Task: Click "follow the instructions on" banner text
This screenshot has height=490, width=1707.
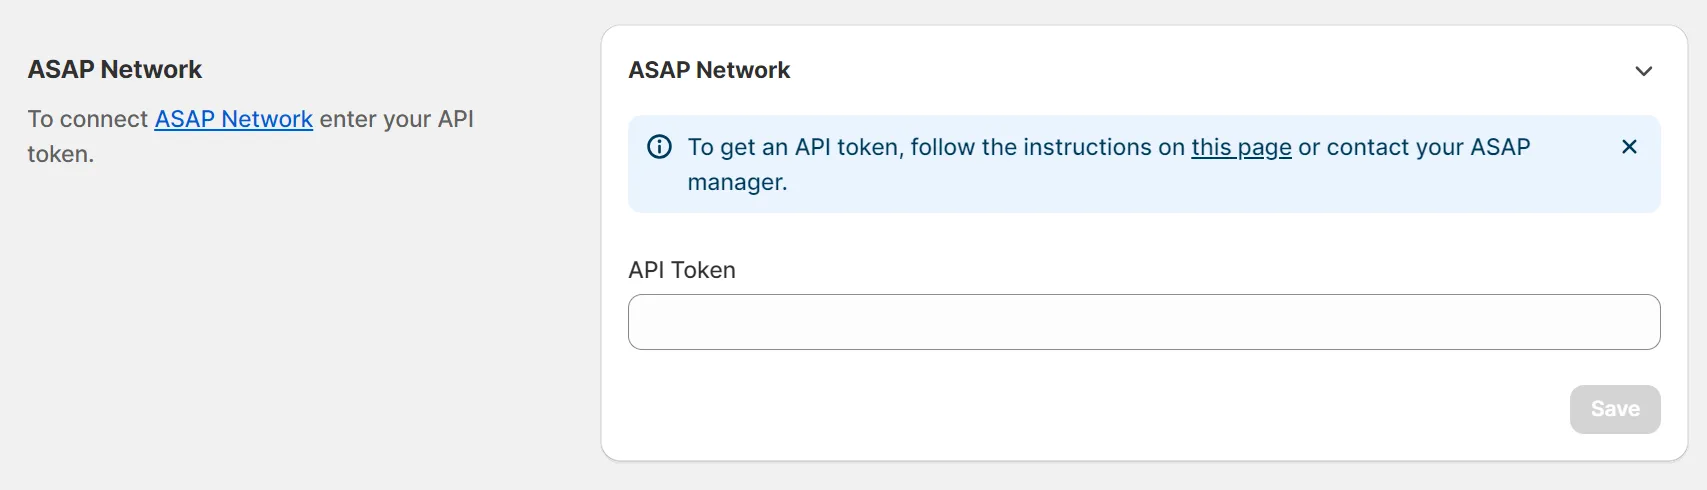Action: click(1047, 147)
